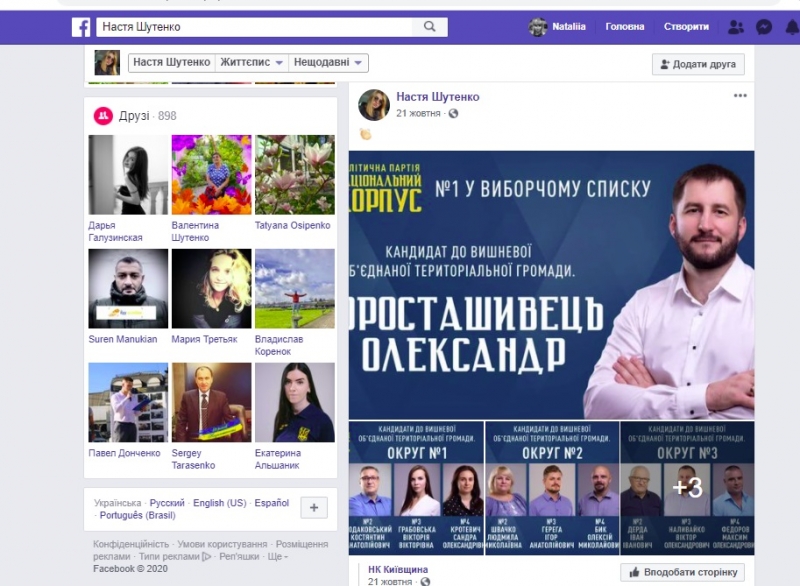Click the search magnifier icon
The image size is (800, 586).
point(429,27)
